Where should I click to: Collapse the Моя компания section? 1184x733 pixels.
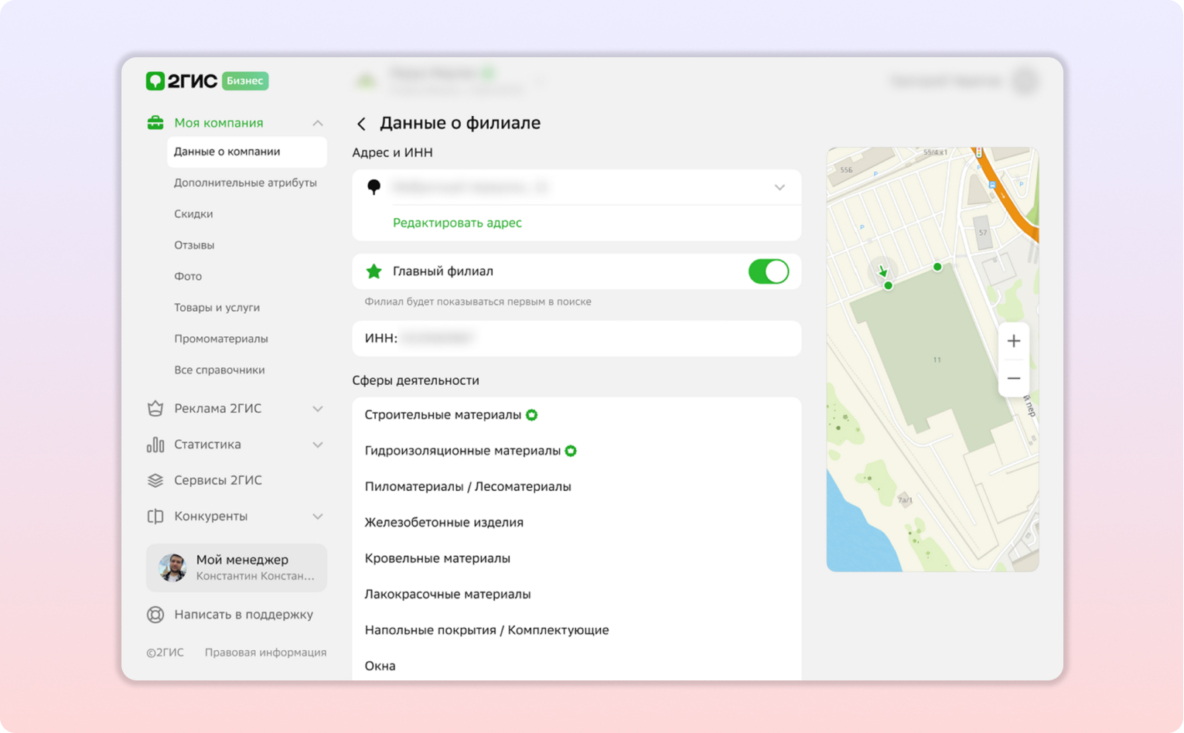point(317,123)
